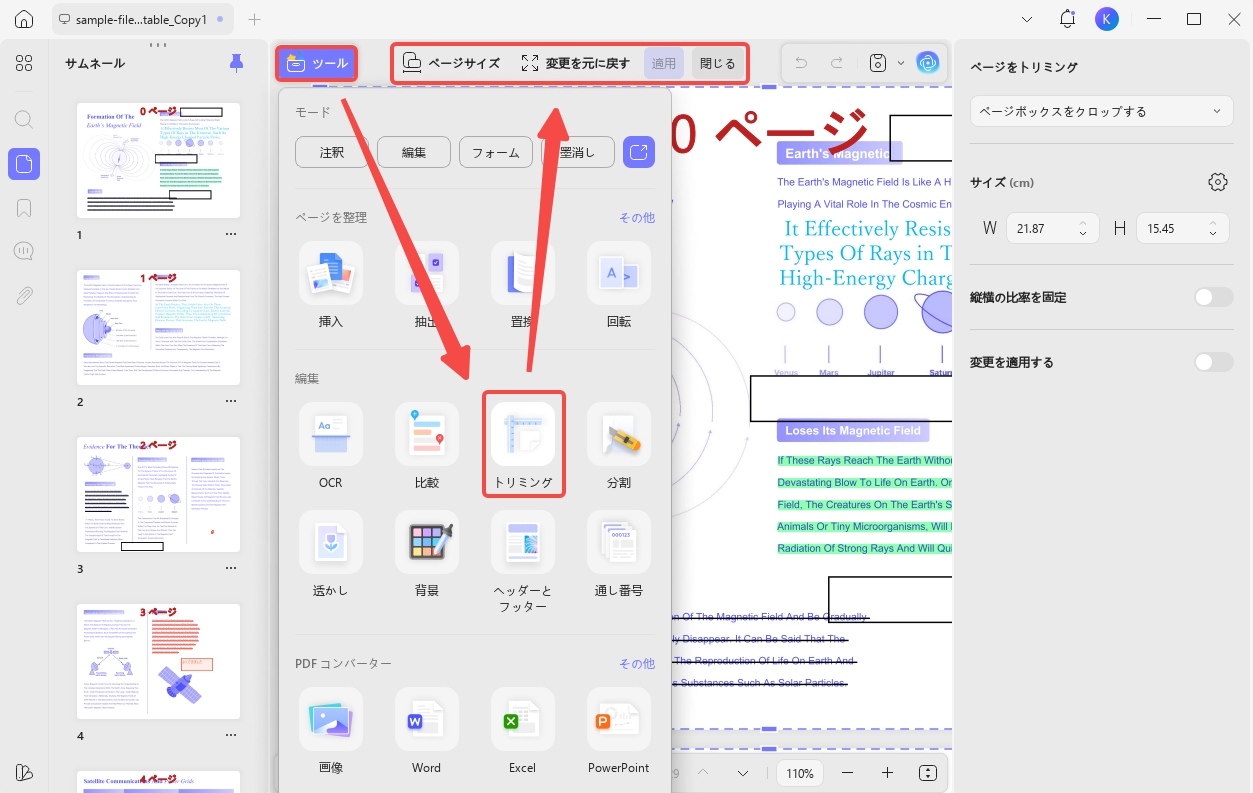Open the attachments paperclip panel
Viewport: 1253px width, 793px height.
click(x=24, y=295)
